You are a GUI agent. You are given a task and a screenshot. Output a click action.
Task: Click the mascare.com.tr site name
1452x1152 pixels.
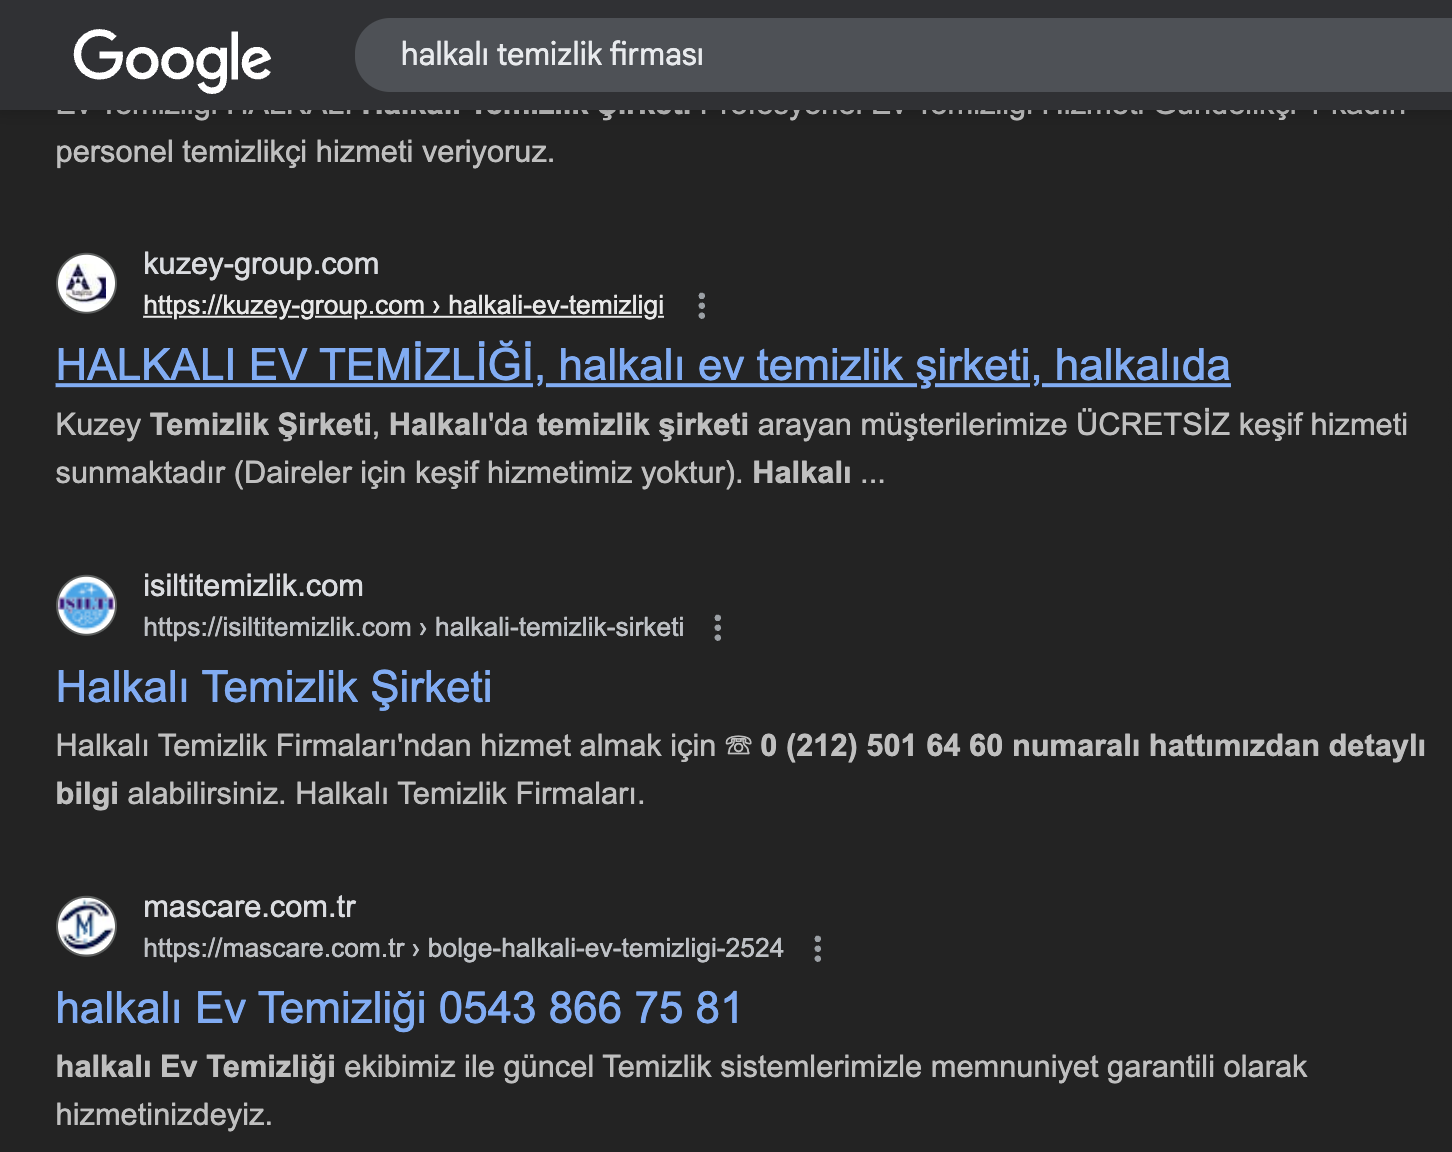tap(249, 907)
